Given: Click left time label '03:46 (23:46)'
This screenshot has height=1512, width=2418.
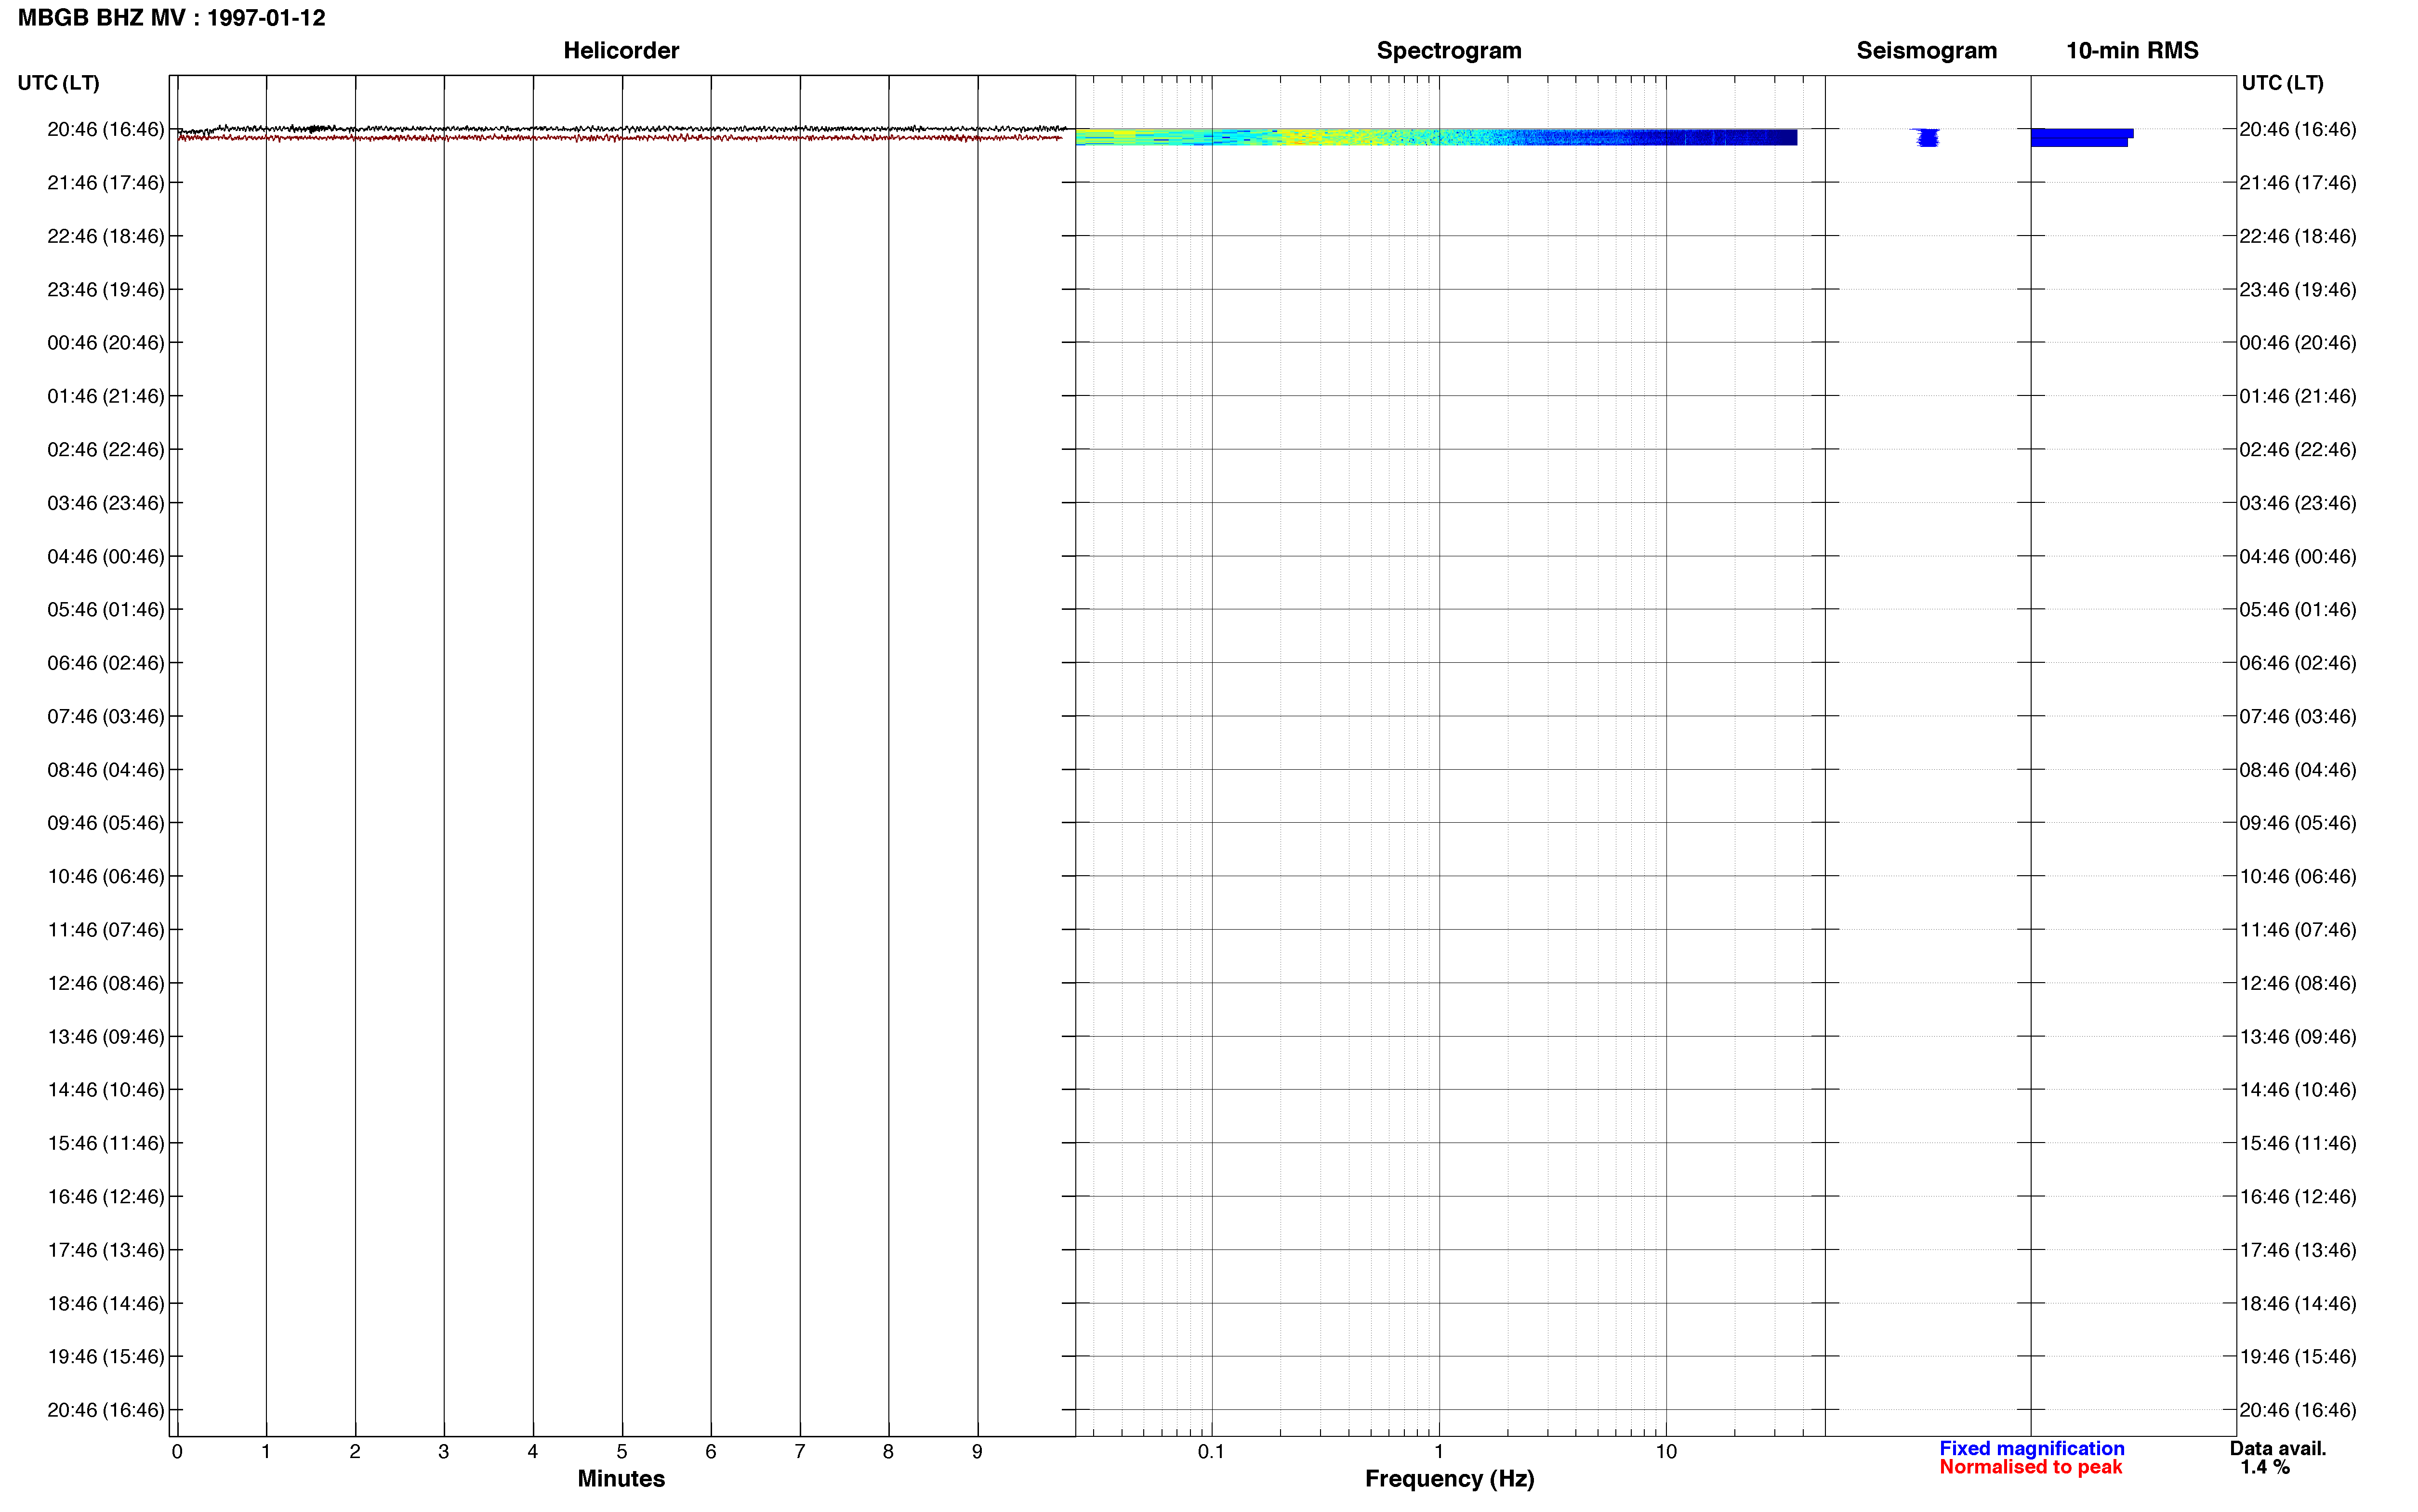Looking at the screenshot, I should coord(106,503).
